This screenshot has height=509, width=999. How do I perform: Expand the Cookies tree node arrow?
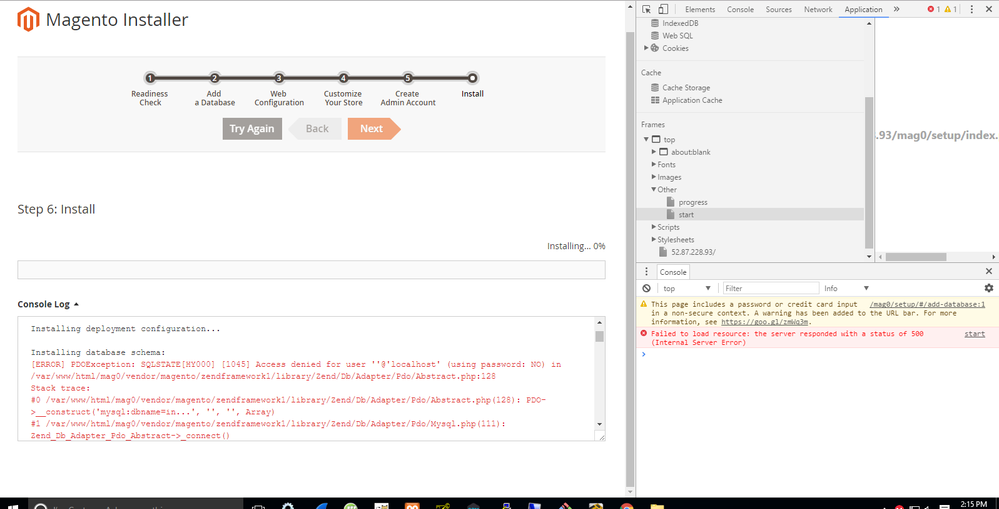(x=646, y=48)
